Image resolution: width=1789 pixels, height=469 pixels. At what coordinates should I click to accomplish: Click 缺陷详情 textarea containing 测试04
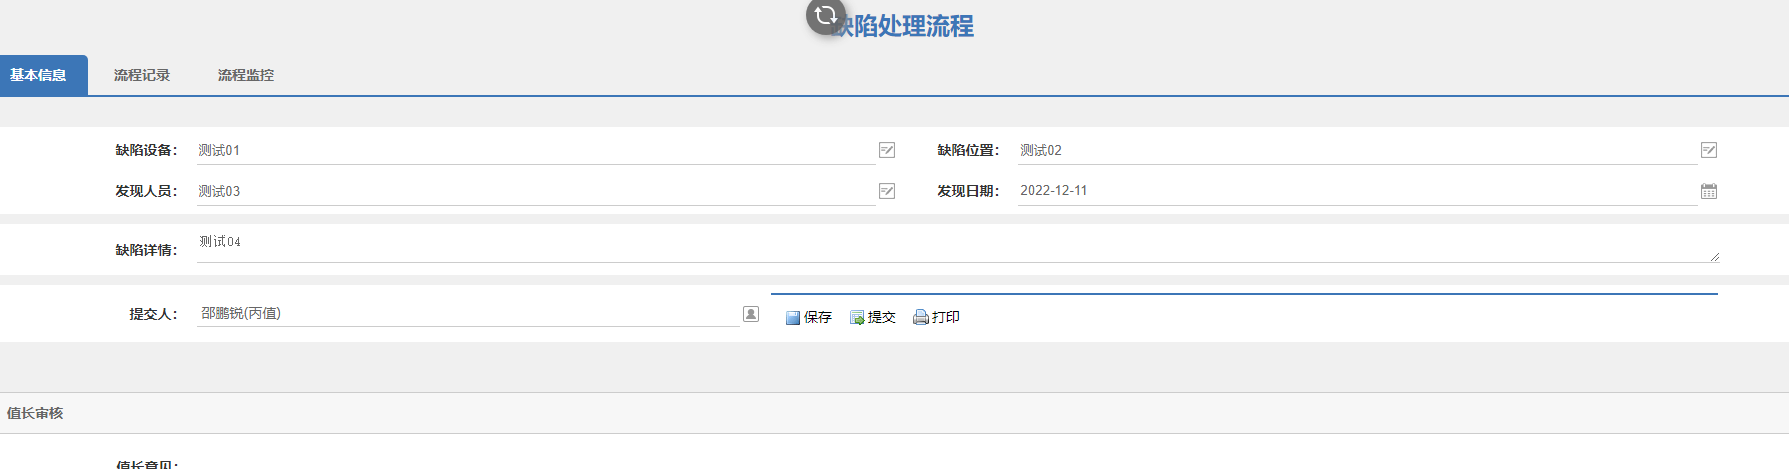pos(958,247)
